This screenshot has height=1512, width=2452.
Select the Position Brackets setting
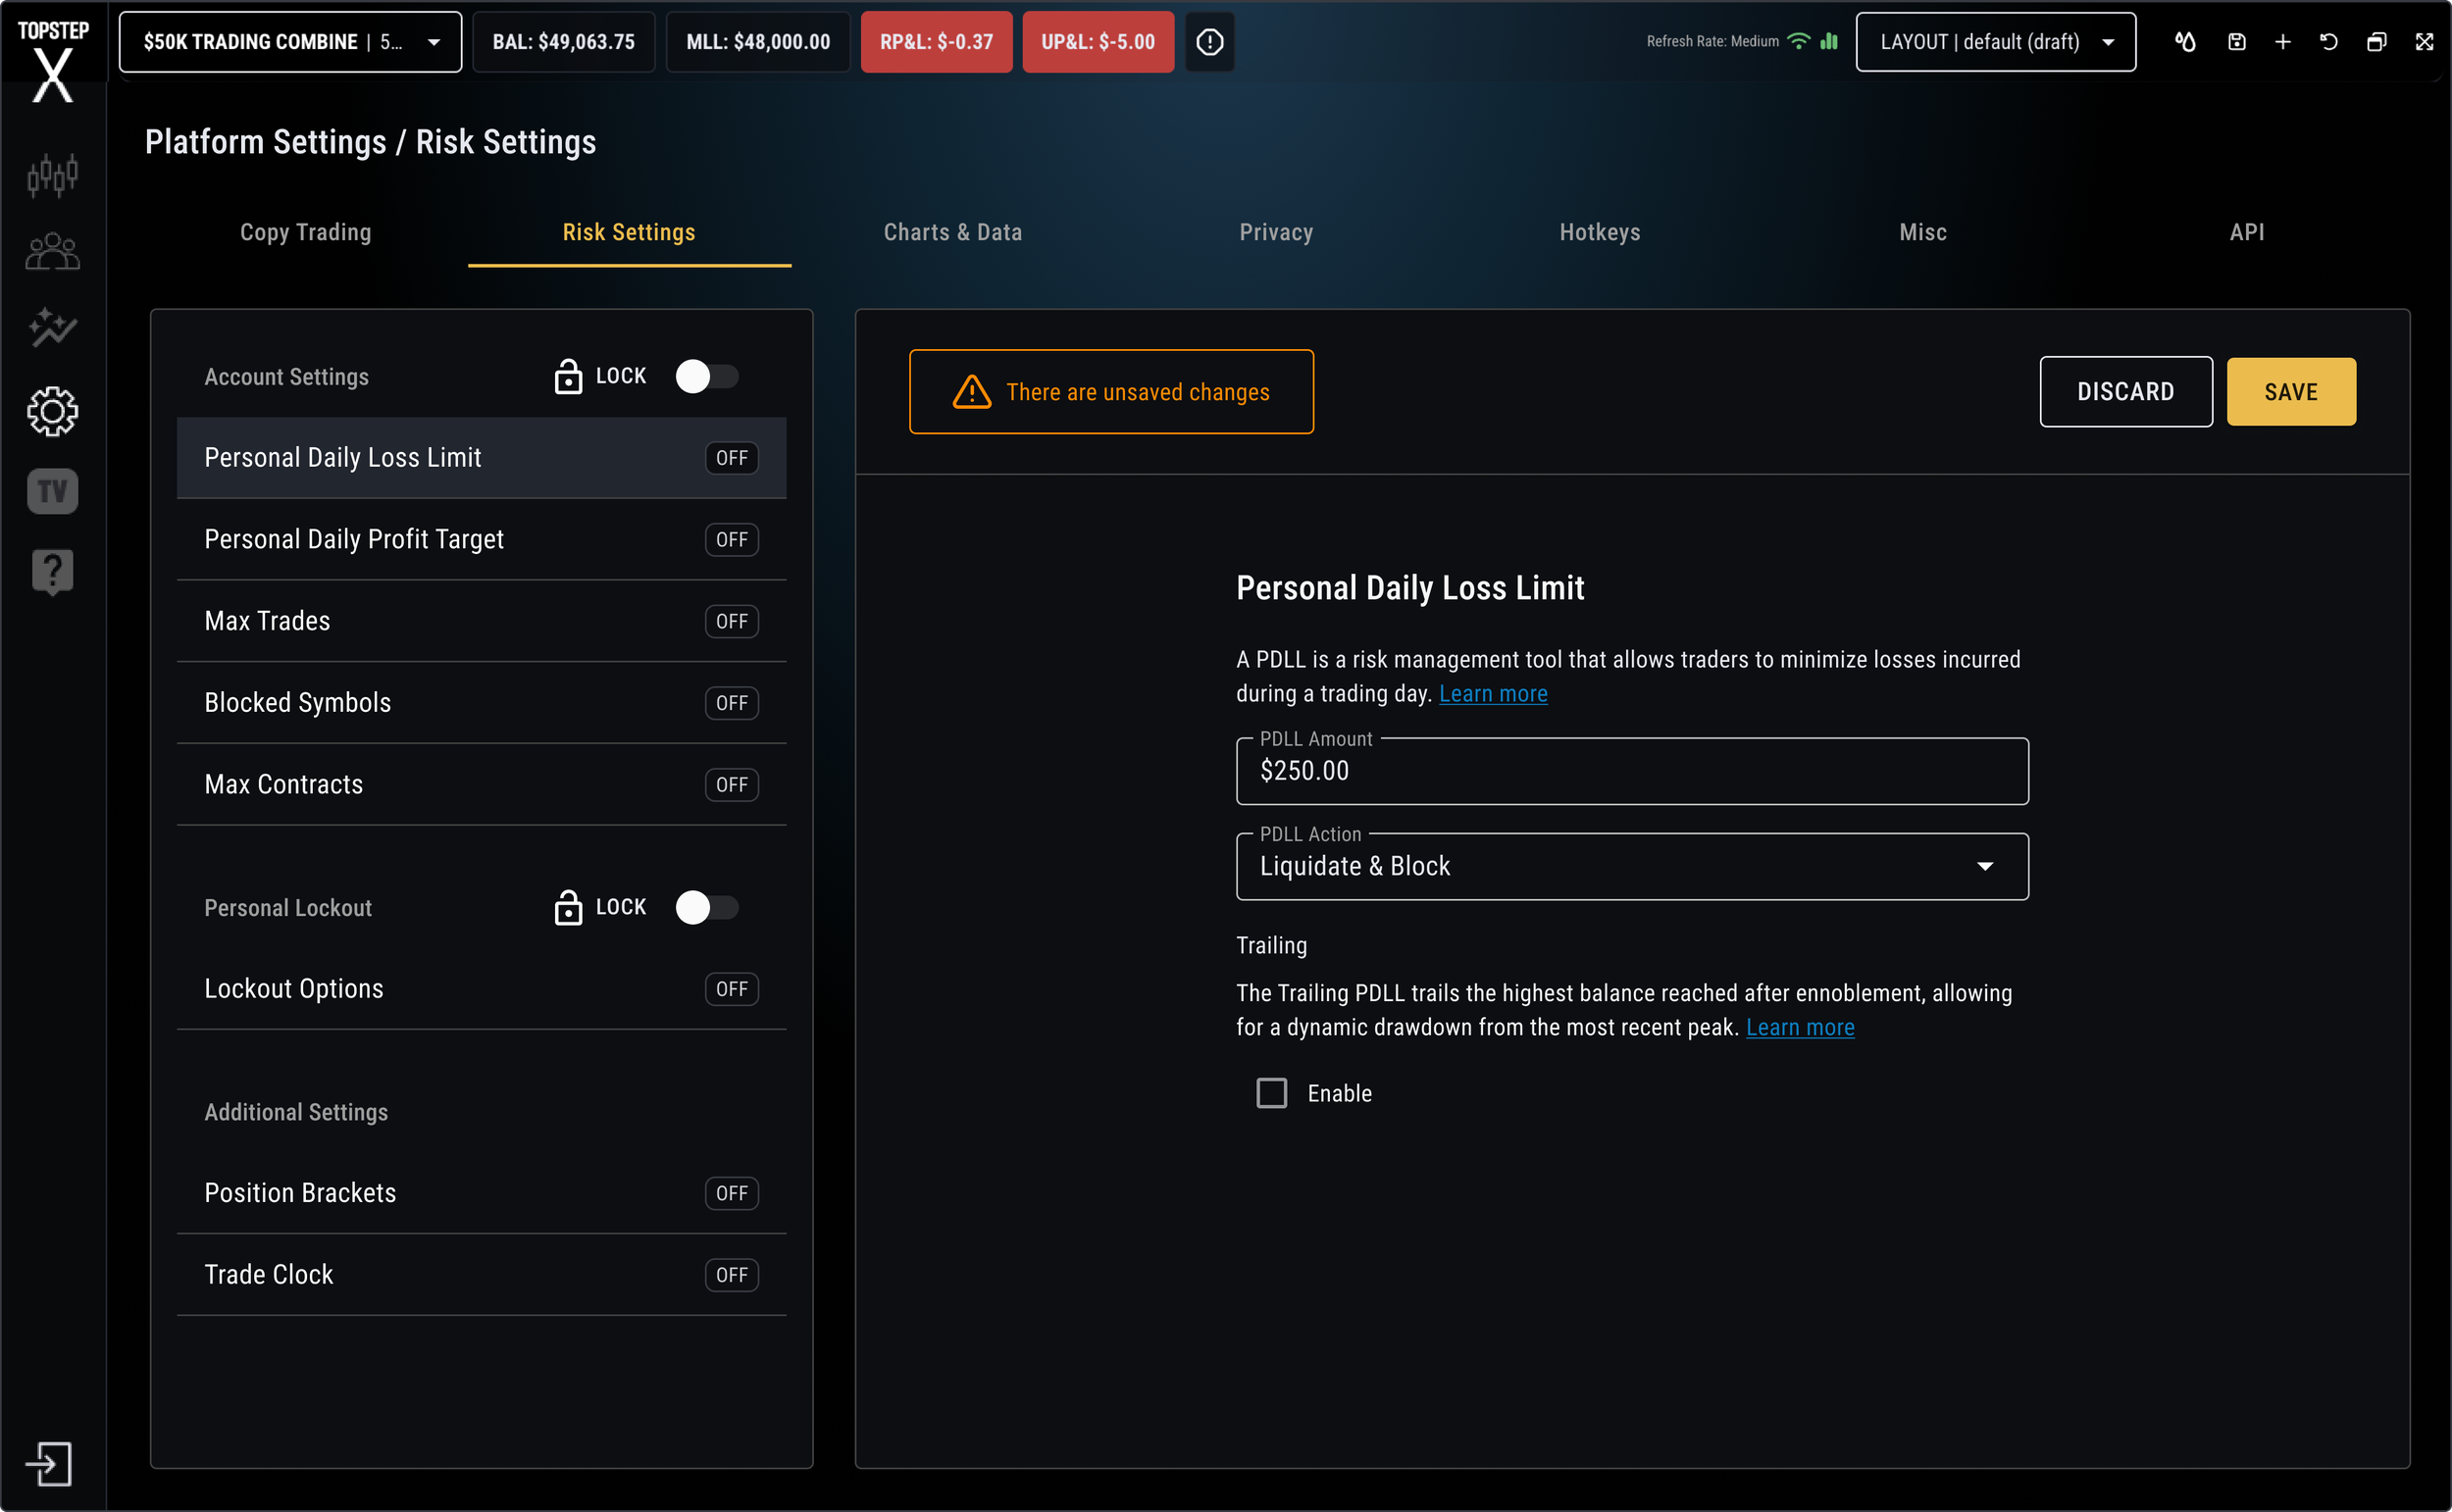481,1193
